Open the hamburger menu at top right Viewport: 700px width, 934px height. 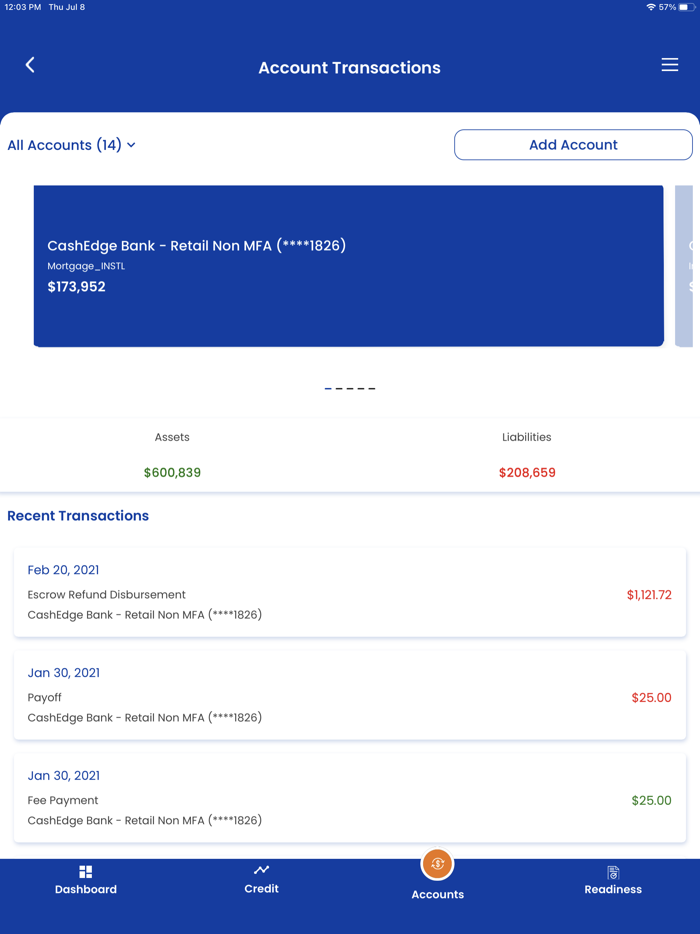click(x=669, y=64)
